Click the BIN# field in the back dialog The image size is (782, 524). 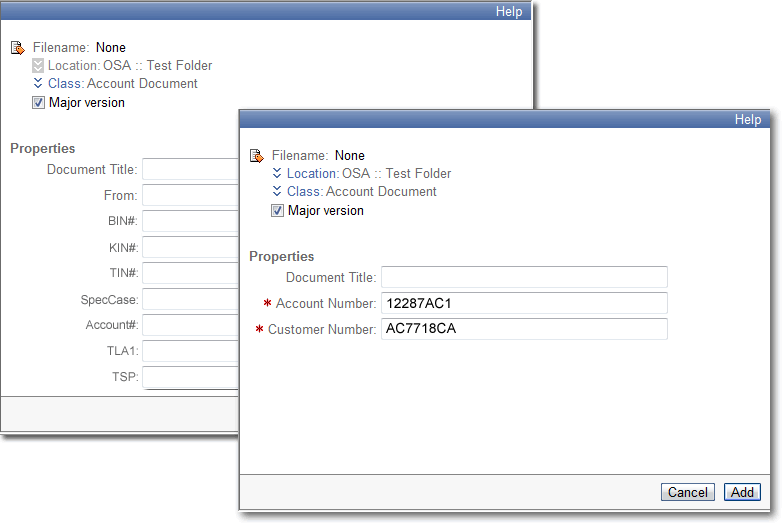point(191,221)
